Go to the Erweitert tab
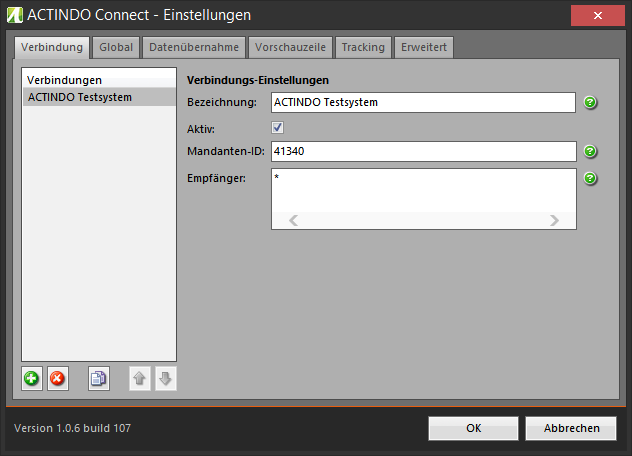The height and width of the screenshot is (456, 632). (x=424, y=47)
